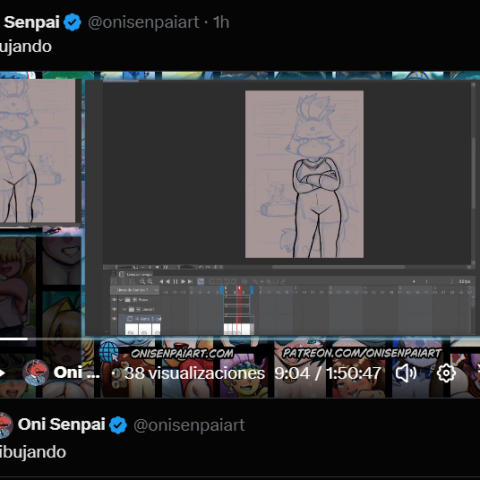Click the canvas vertical scrollbar
The image size is (480, 480).
(473, 173)
